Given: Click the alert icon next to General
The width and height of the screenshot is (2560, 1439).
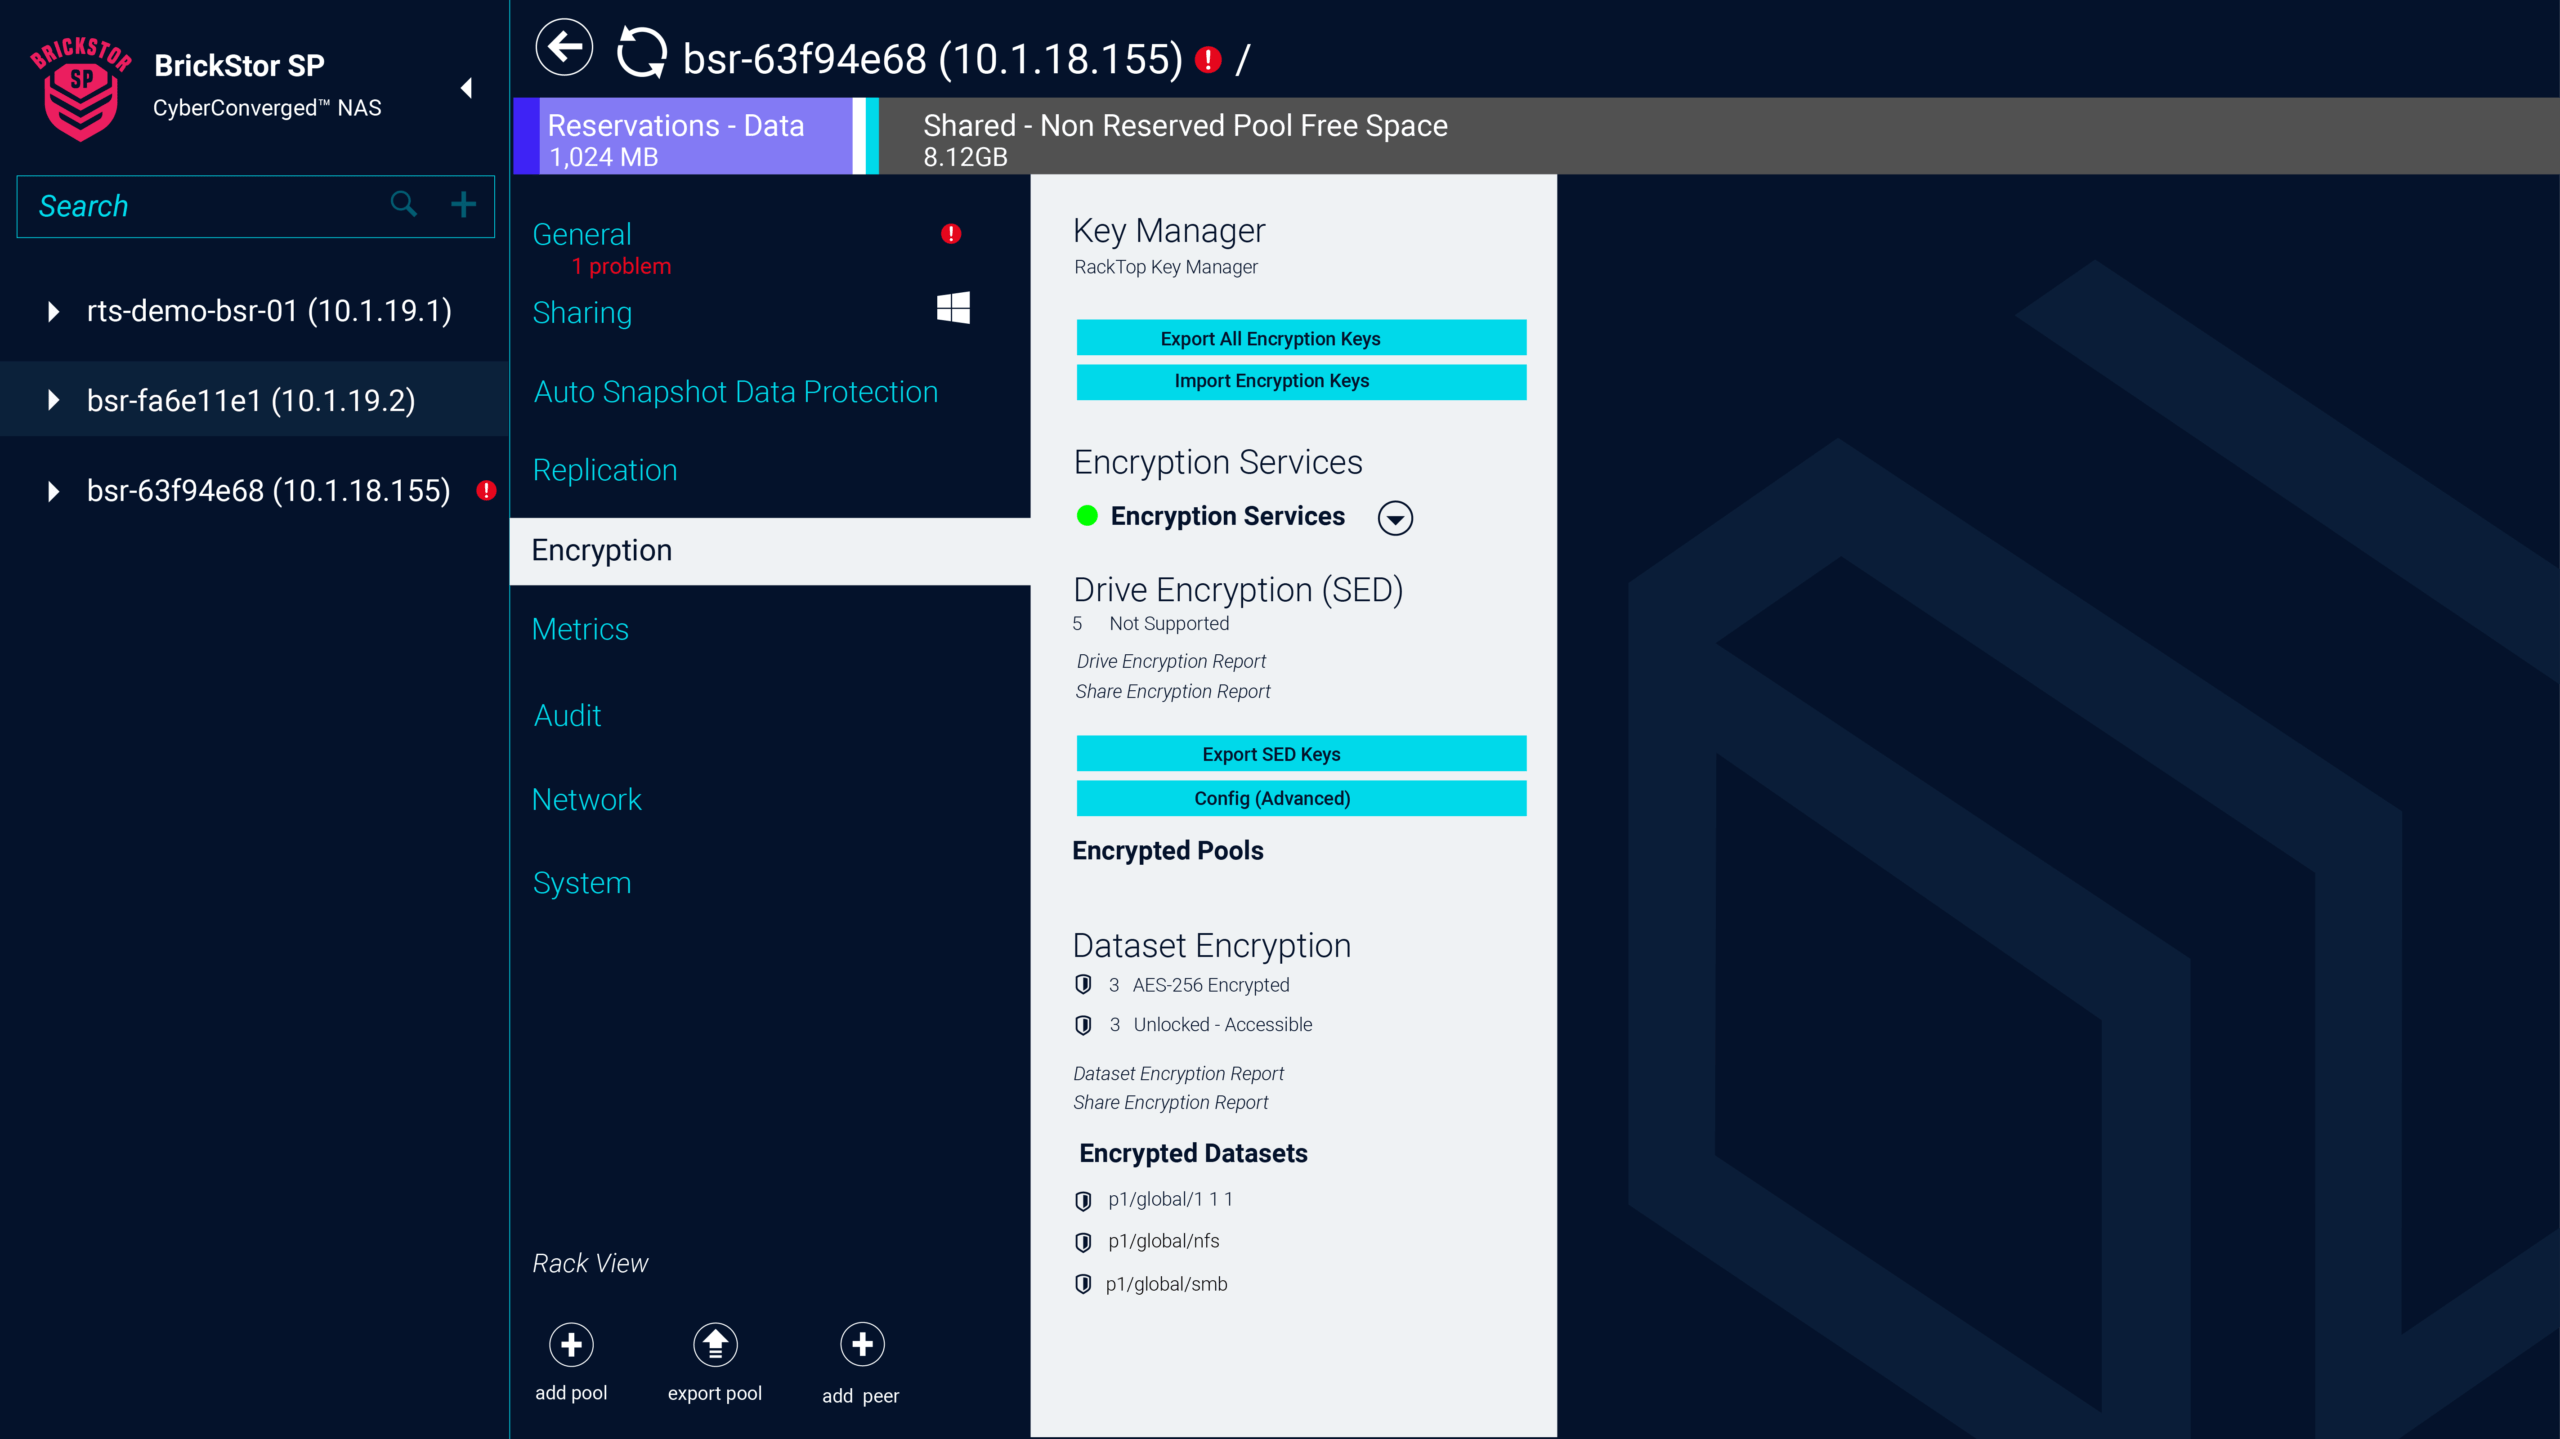Looking at the screenshot, I should click(x=951, y=234).
